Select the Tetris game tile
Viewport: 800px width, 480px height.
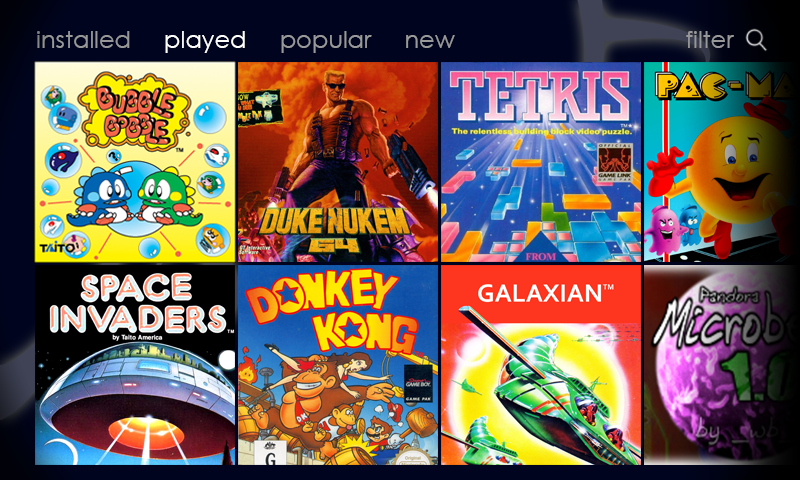coord(541,162)
